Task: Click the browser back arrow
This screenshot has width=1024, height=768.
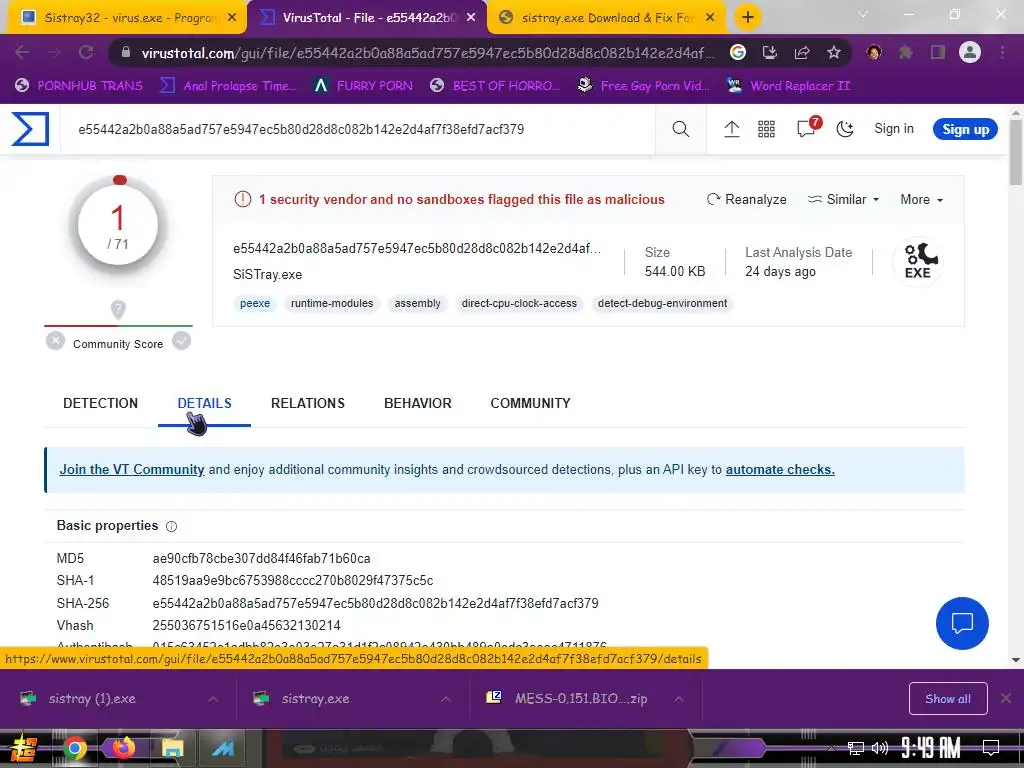Action: point(22,52)
